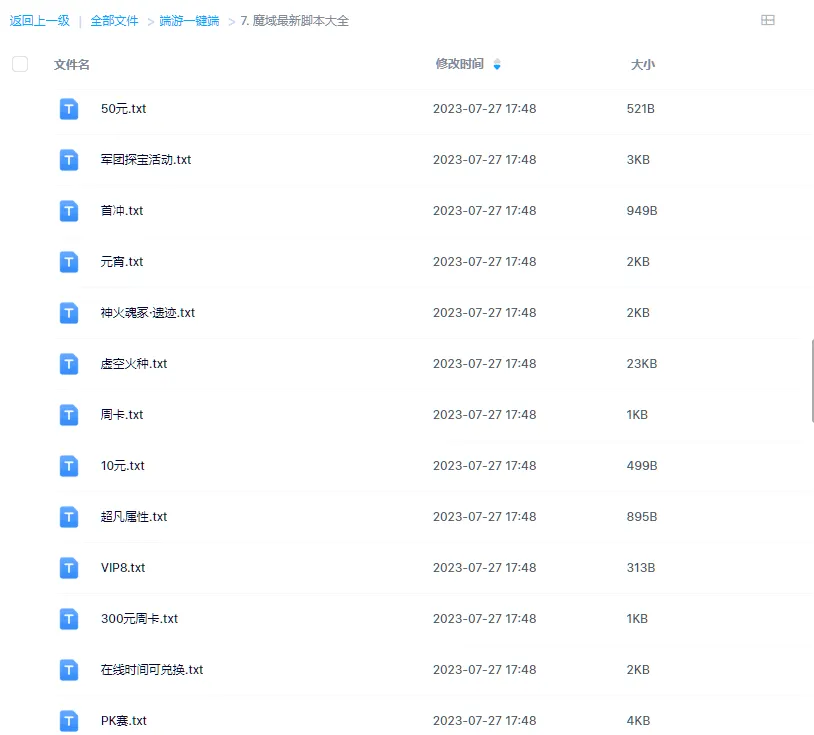Click the vertical scrollbar thumb
The image size is (814, 735).
[812, 381]
